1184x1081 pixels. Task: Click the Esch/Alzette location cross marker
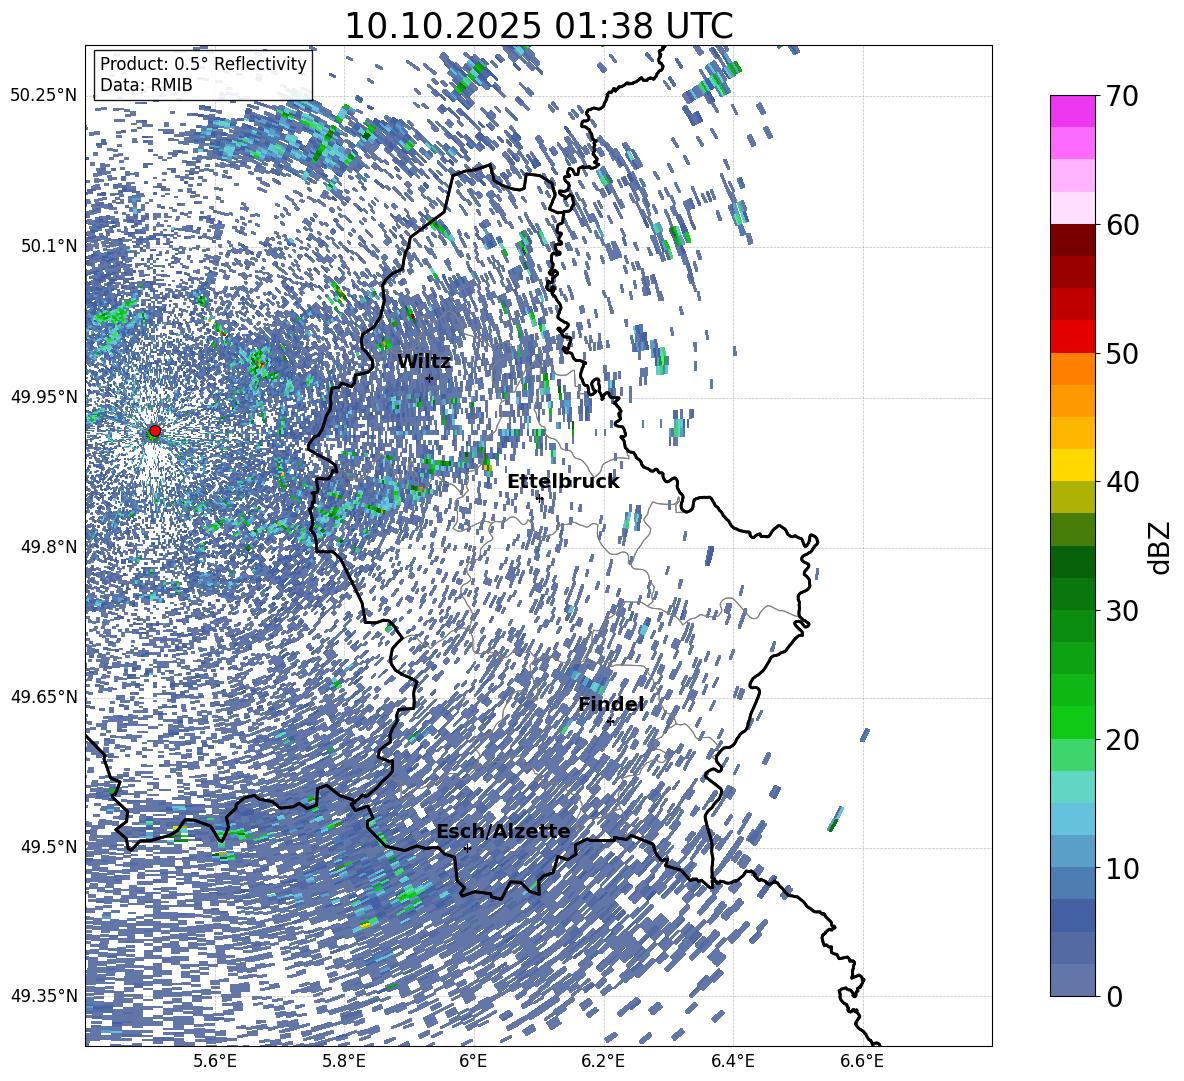pyautogui.click(x=467, y=848)
